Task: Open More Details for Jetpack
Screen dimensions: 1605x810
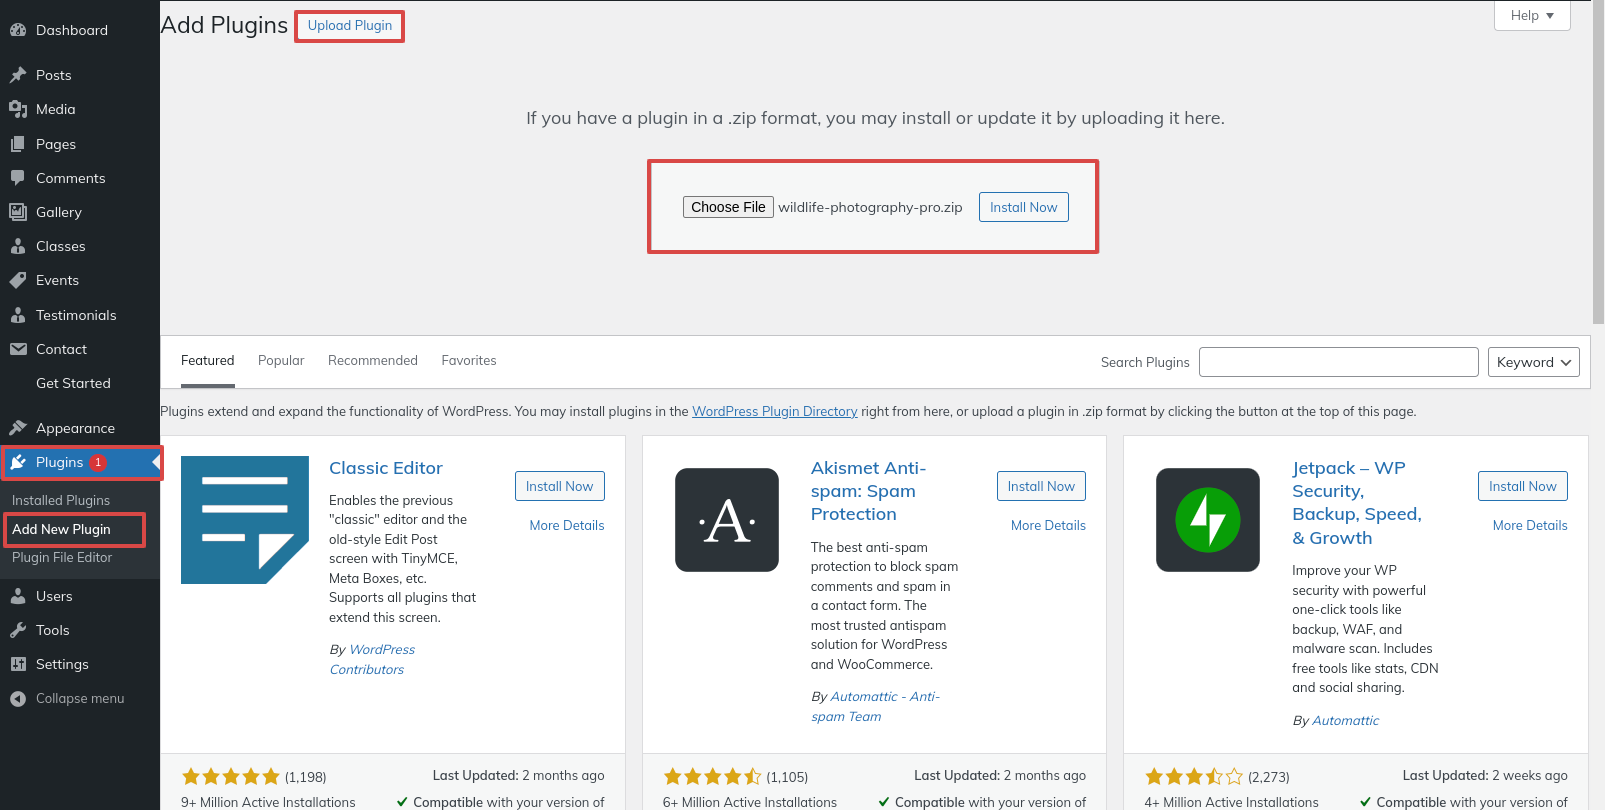Action: click(x=1530, y=525)
